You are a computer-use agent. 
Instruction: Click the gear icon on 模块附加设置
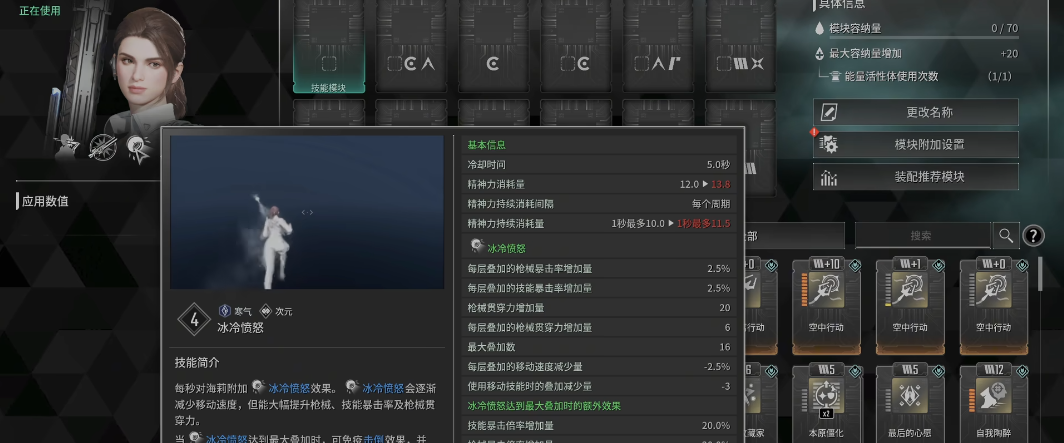click(x=829, y=145)
